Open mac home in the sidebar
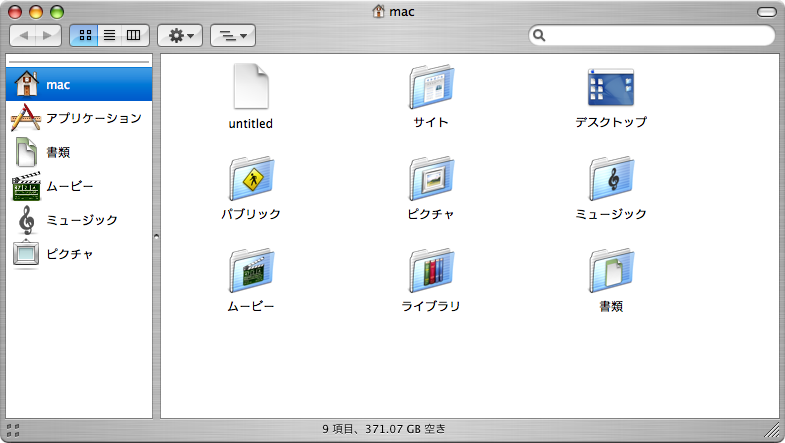Image resolution: width=785 pixels, height=443 pixels. pyautogui.click(x=79, y=84)
